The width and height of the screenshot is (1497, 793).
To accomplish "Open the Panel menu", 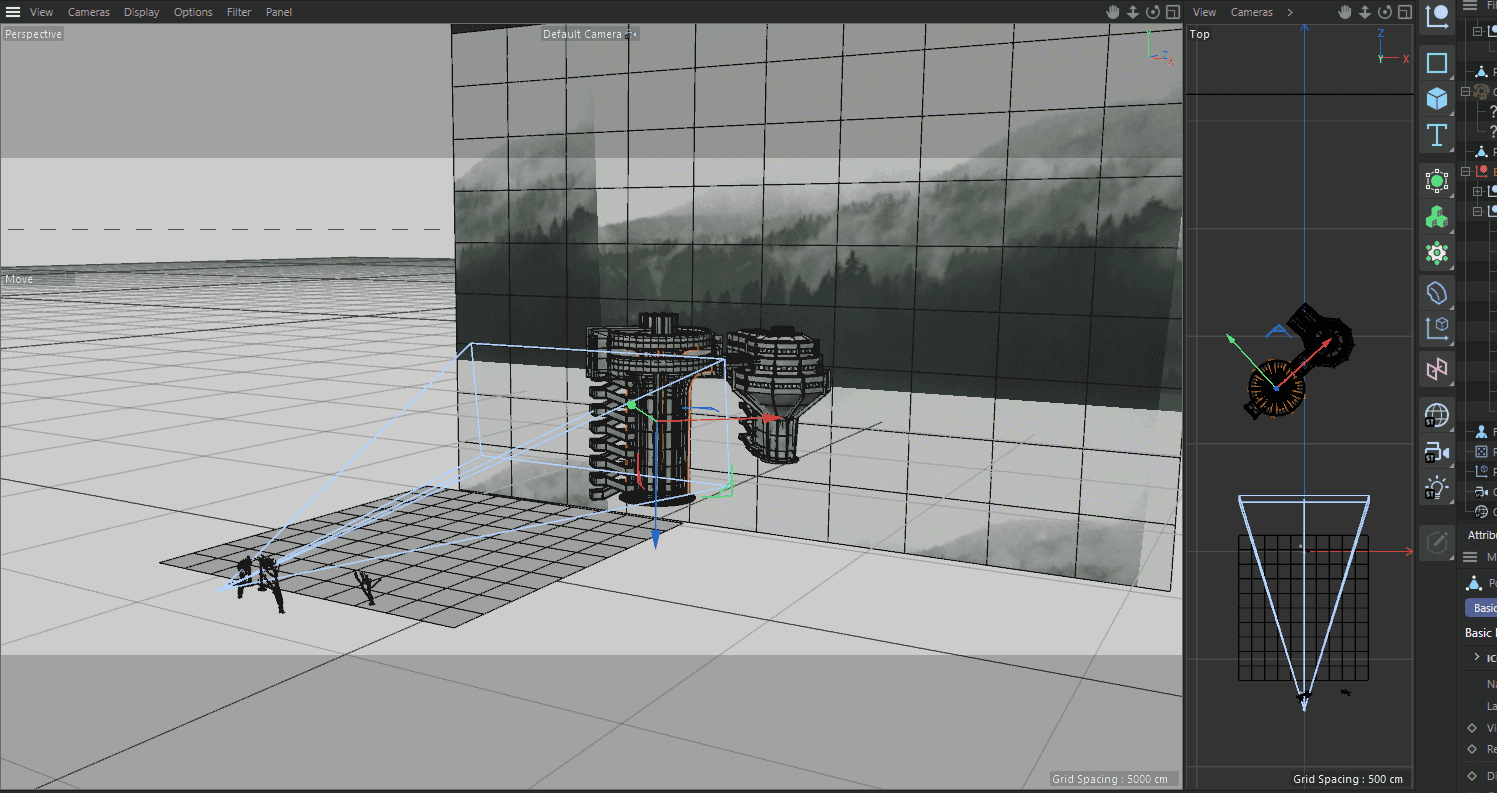I will click(x=279, y=12).
